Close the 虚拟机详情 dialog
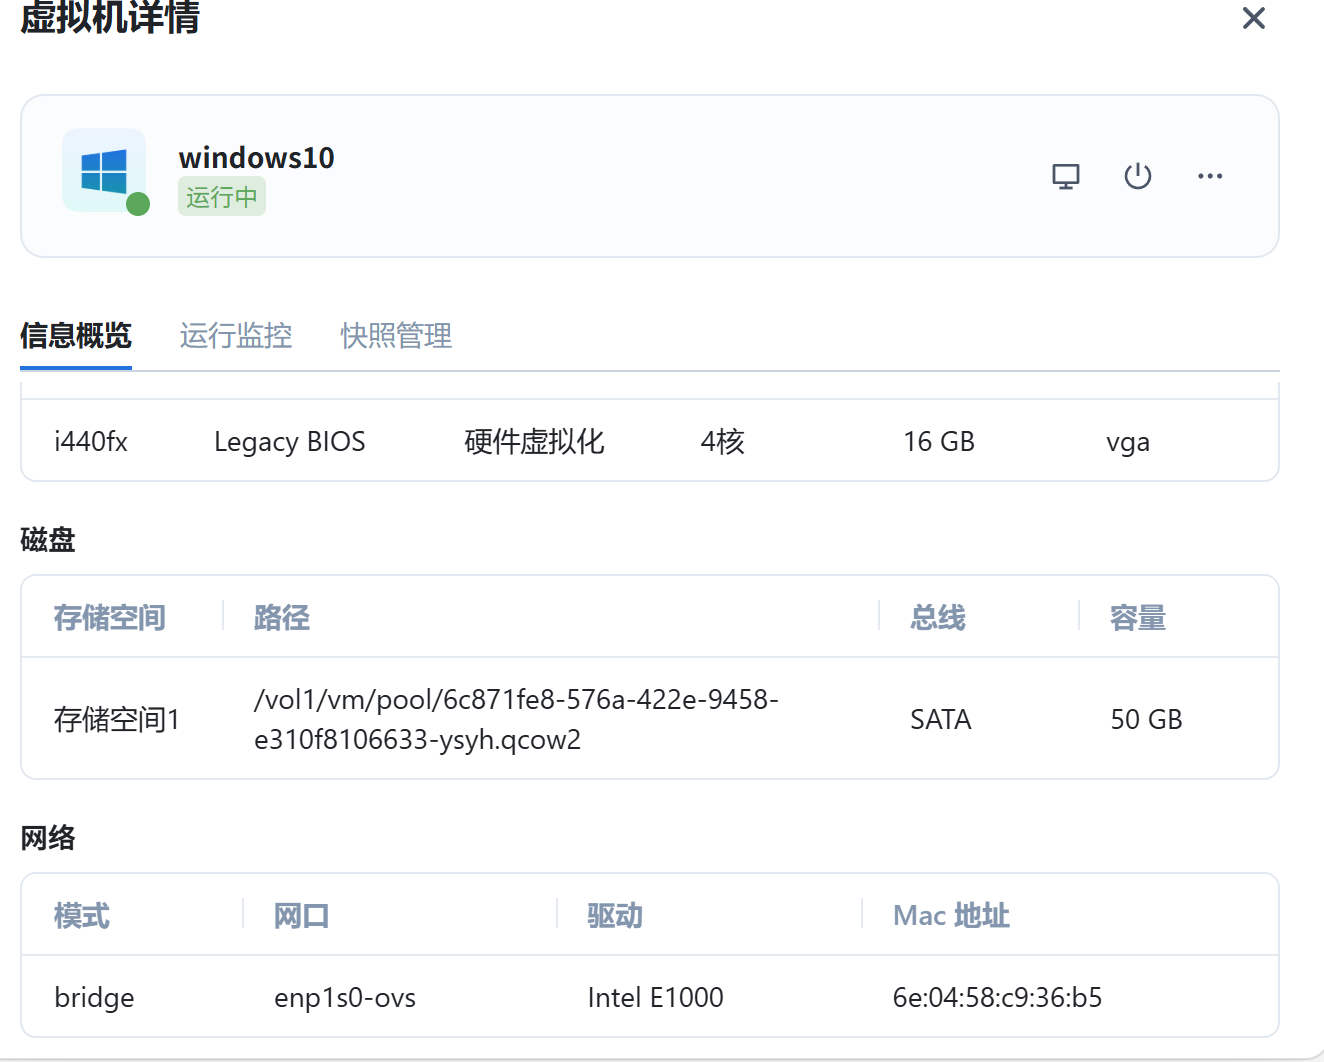The image size is (1324, 1062). (1253, 19)
